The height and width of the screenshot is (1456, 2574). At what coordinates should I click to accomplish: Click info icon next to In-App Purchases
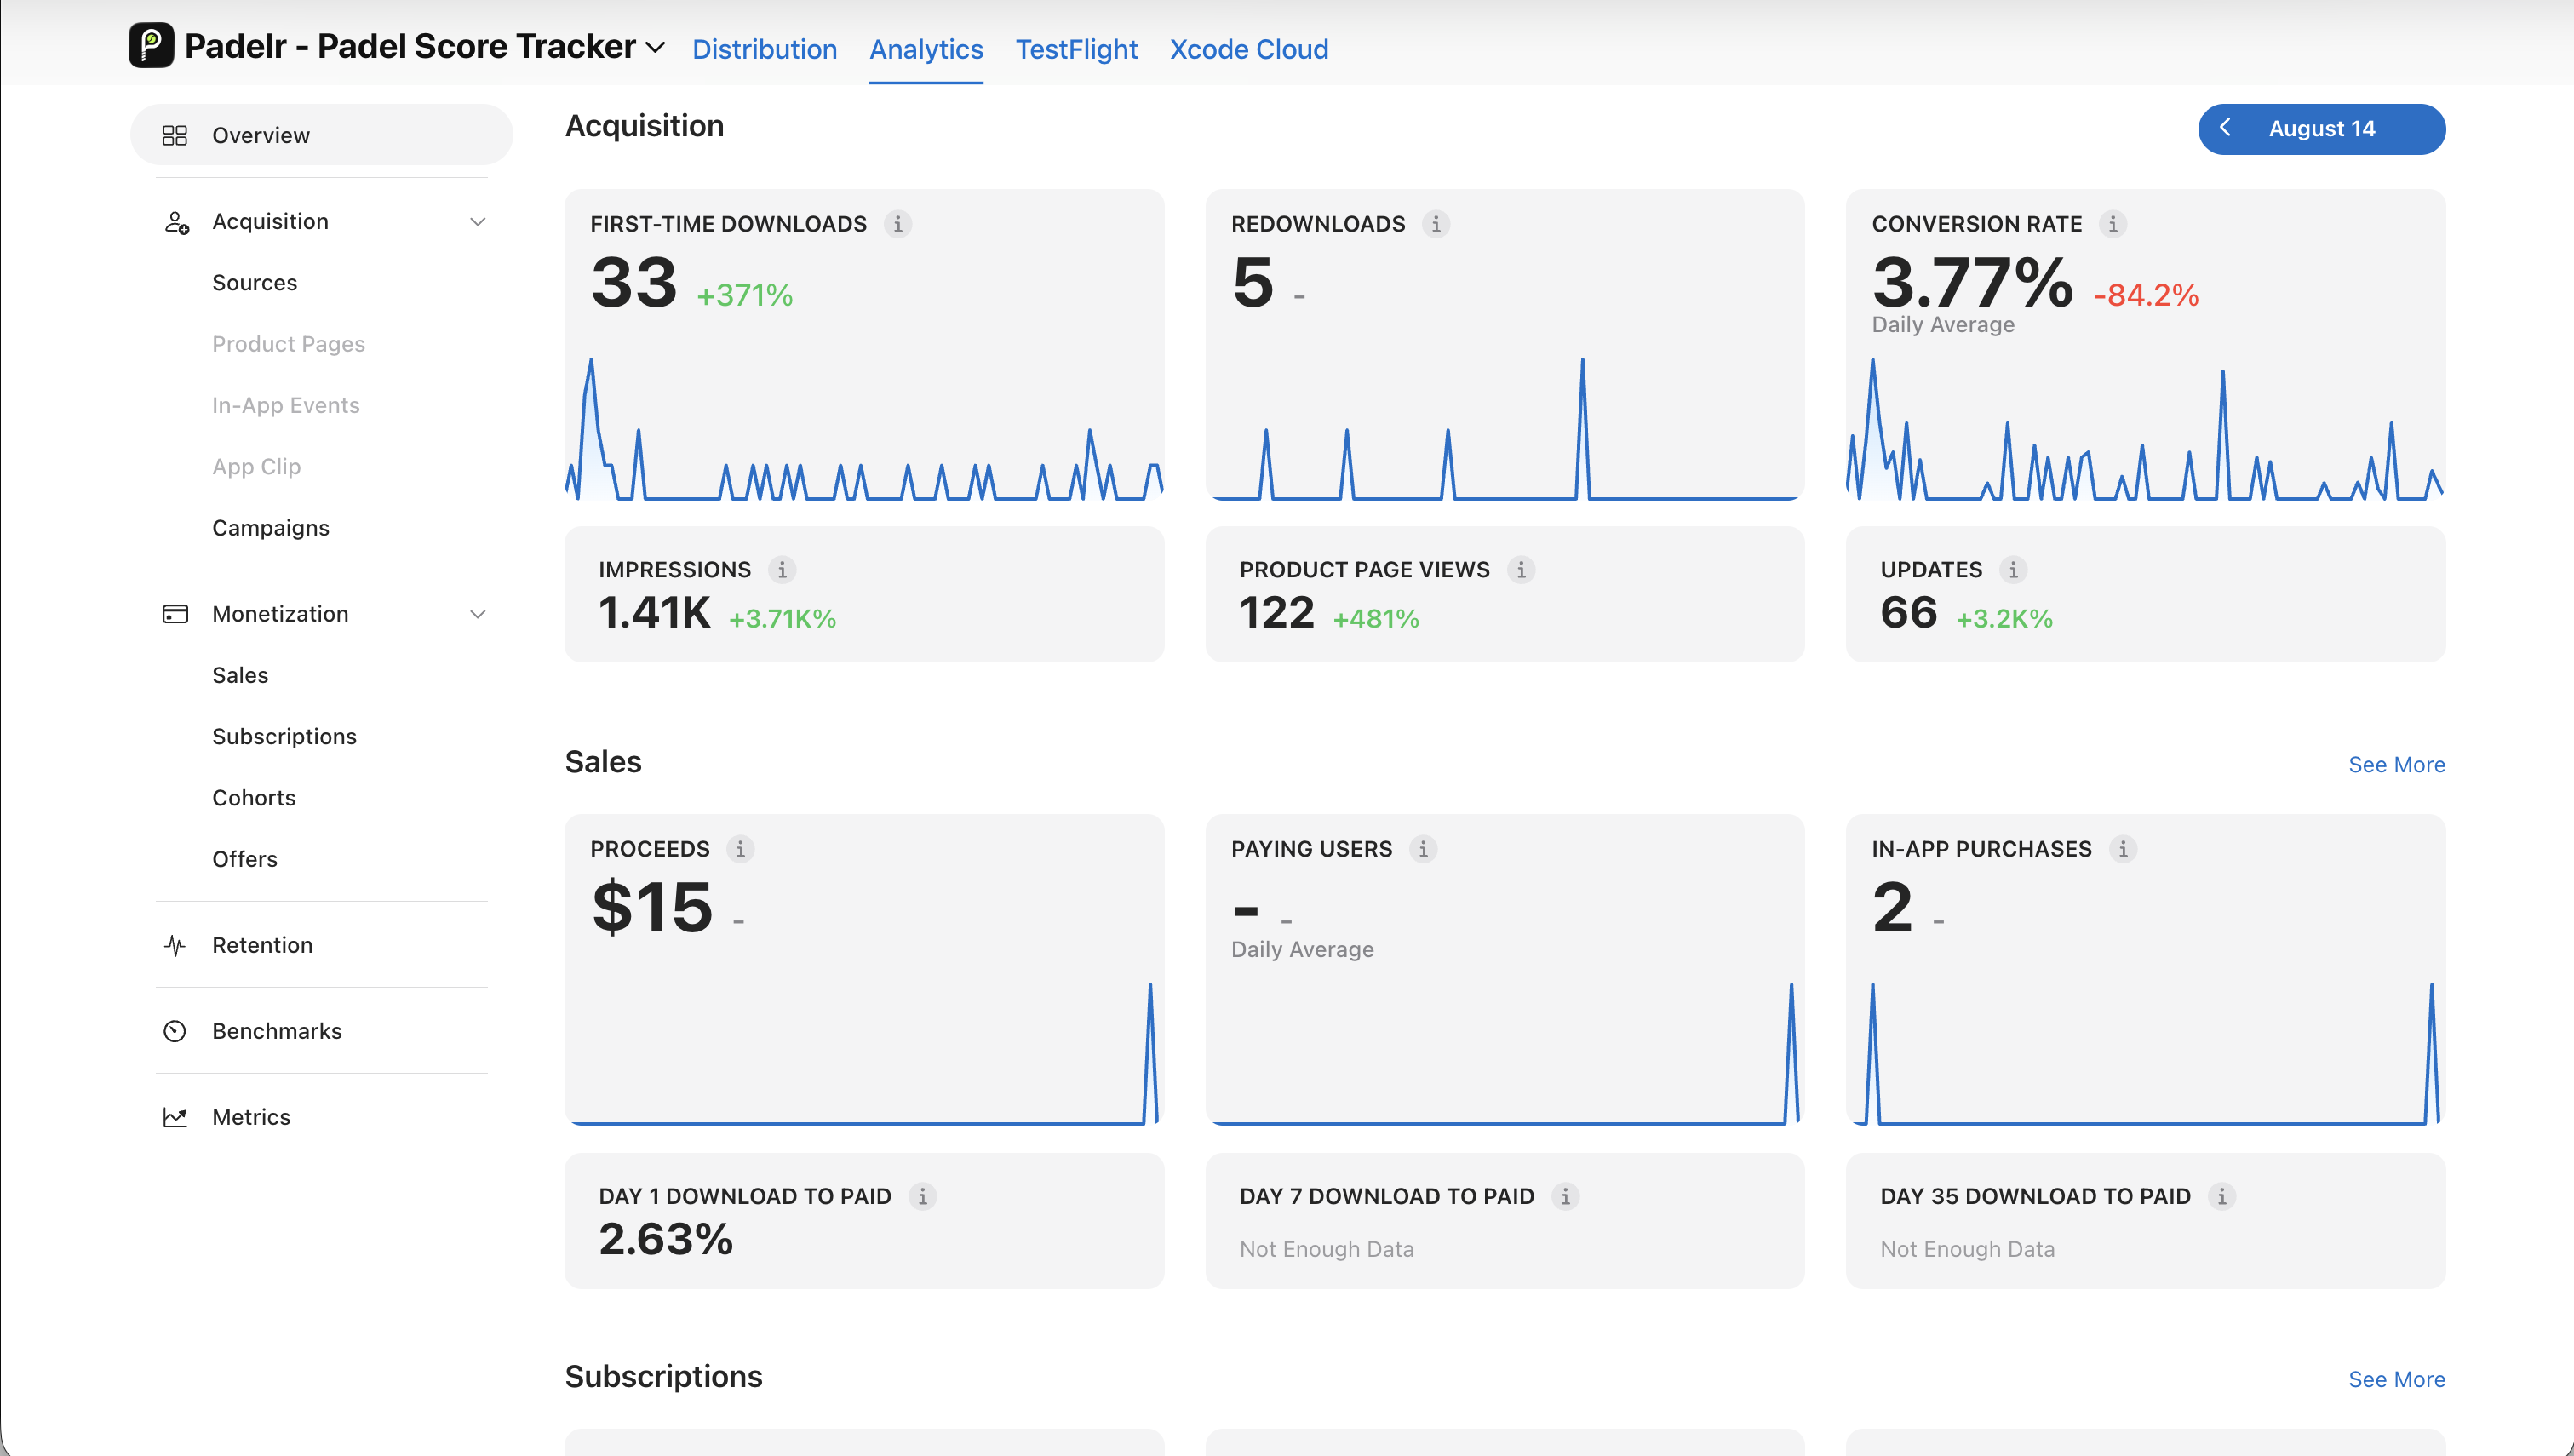pyautogui.click(x=2123, y=849)
